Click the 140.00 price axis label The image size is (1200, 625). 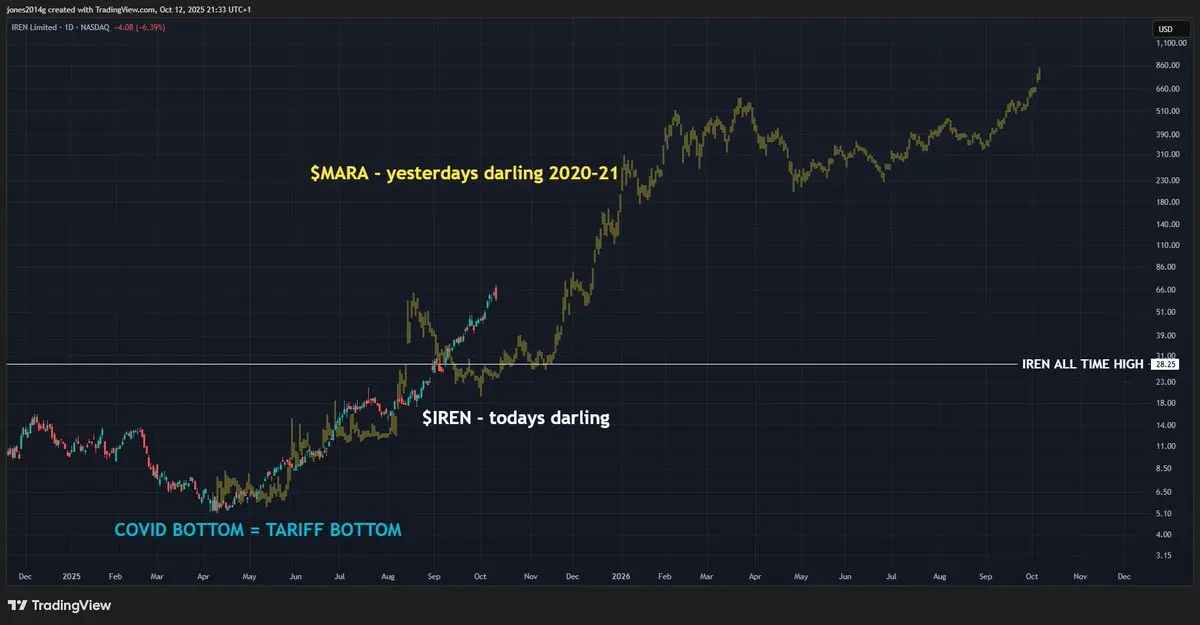[1167, 224]
